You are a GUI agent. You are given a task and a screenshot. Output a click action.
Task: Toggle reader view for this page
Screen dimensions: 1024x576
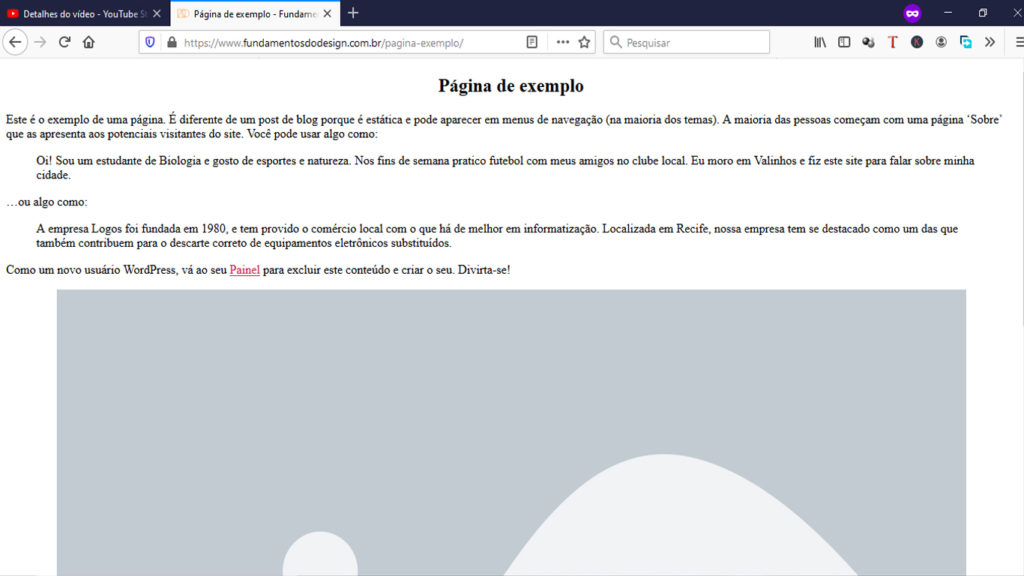532,42
